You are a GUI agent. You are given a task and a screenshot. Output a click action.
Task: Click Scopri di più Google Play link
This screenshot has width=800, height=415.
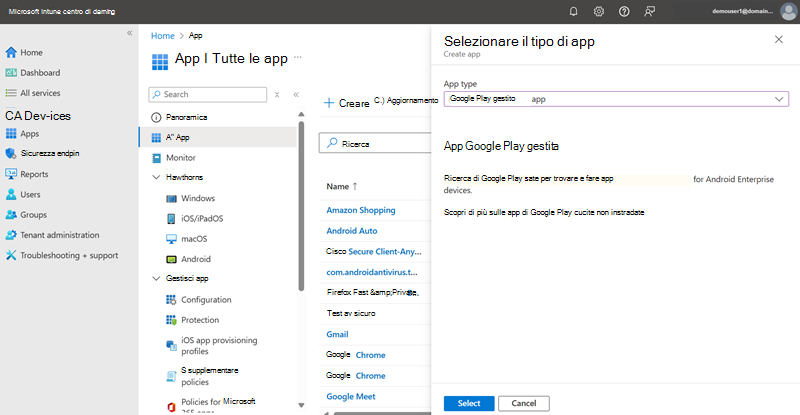pyautogui.click(x=544, y=212)
